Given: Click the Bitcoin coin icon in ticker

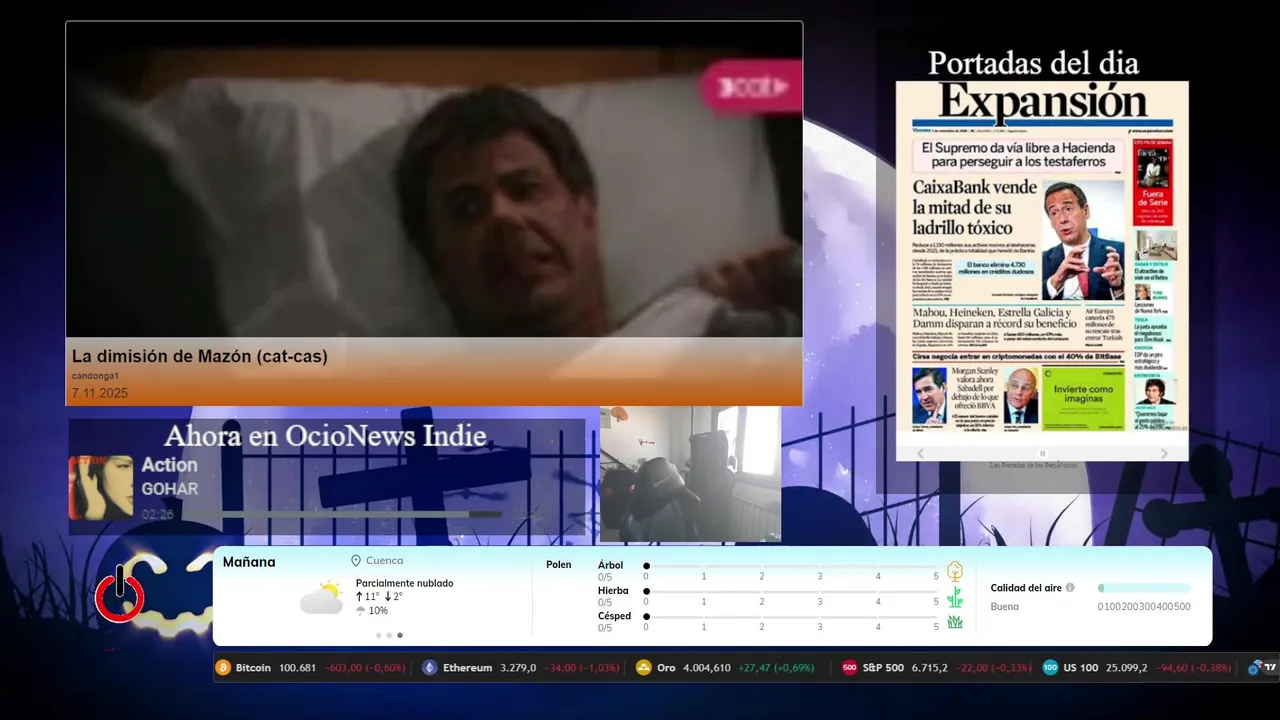Looking at the screenshot, I should [x=223, y=667].
